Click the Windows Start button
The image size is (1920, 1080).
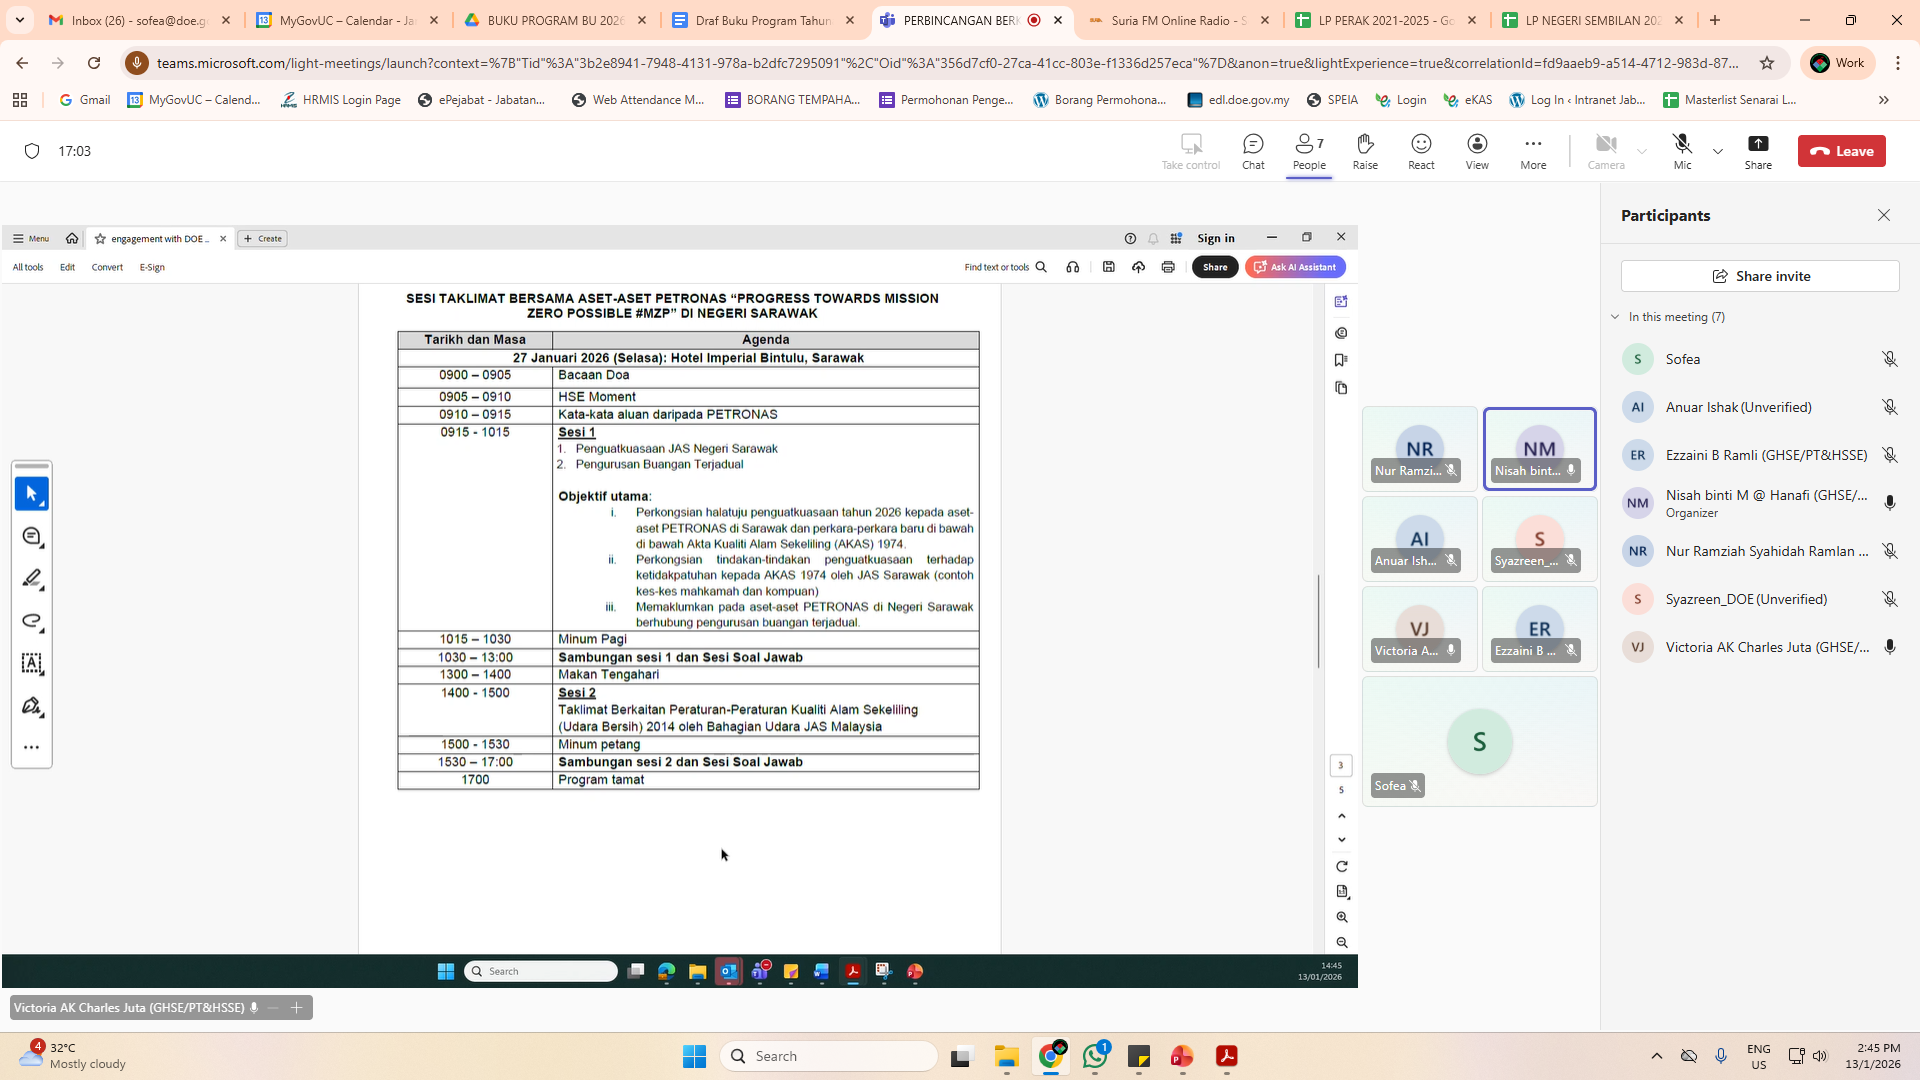point(694,1056)
